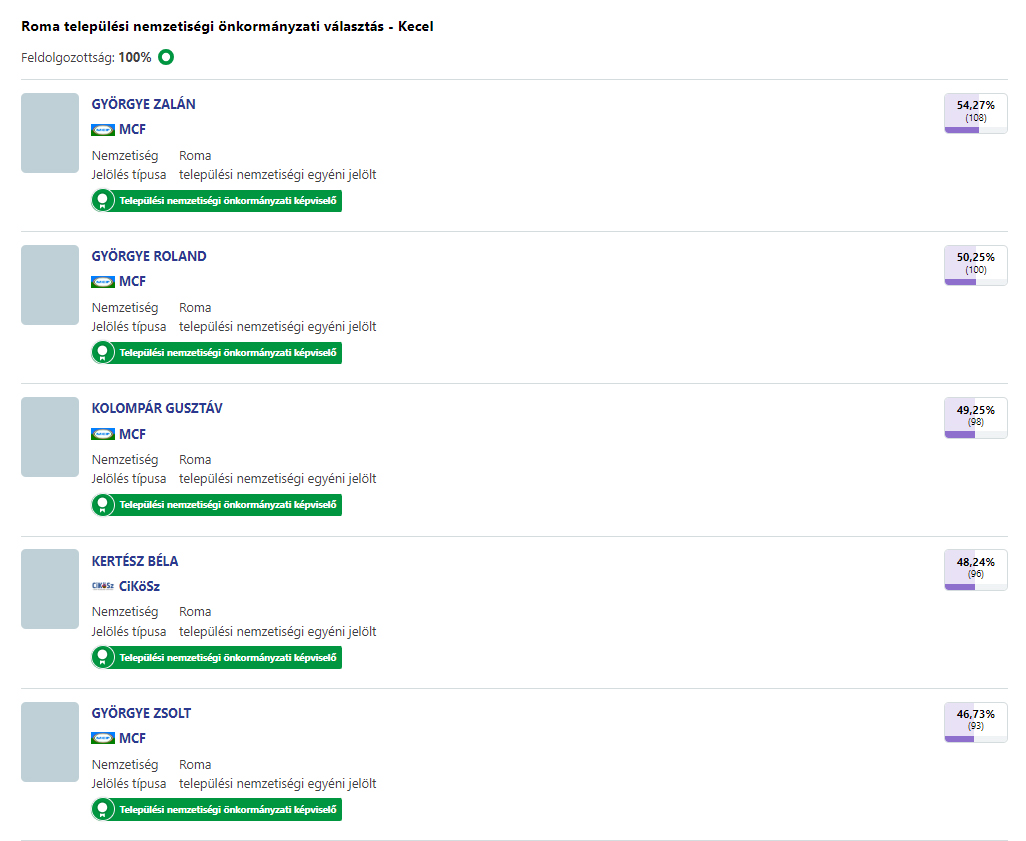Screen dimensions: 1026x841
Task: Click MCF party logo beside Györgye Zsolt
Action: [103, 739]
